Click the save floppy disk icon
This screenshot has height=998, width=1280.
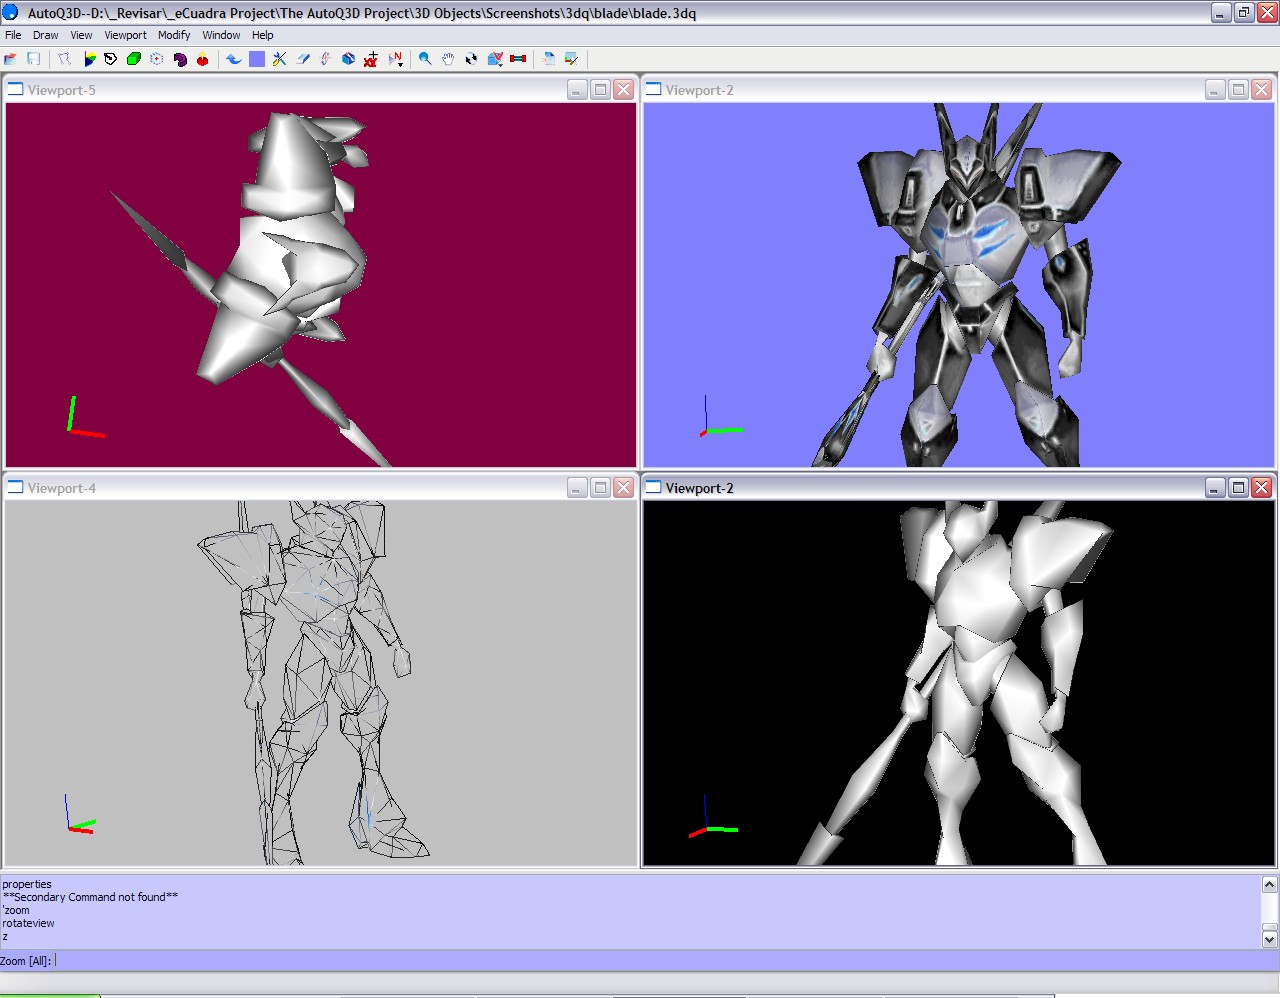(x=33, y=59)
